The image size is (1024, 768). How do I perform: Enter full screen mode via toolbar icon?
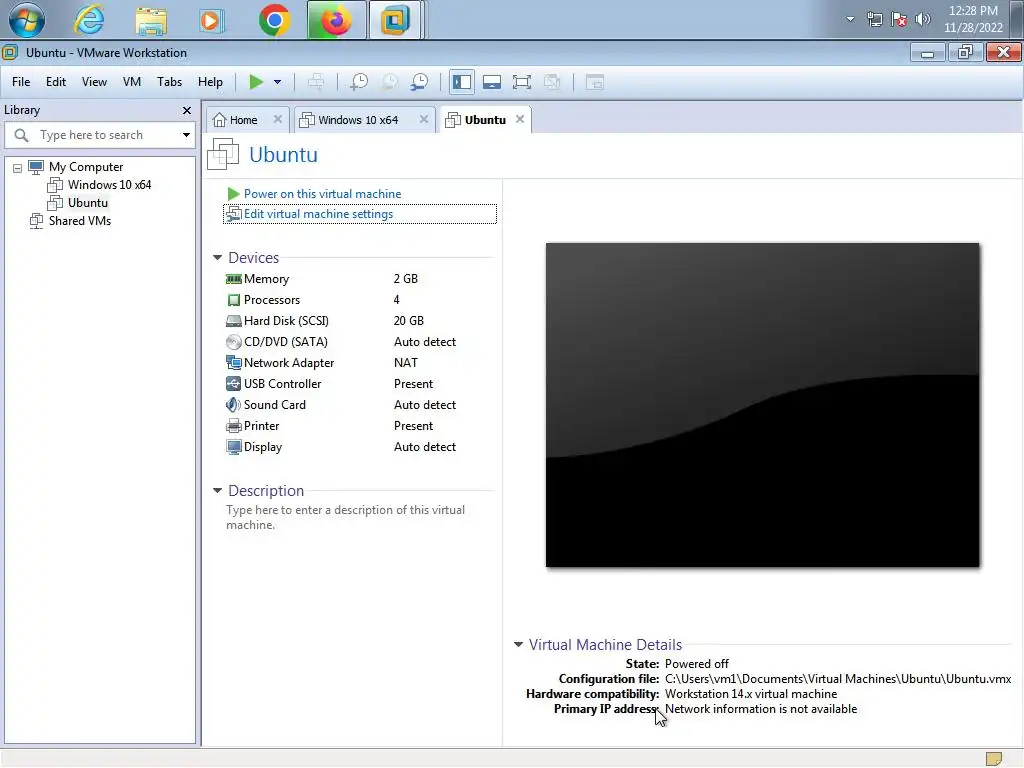click(522, 82)
